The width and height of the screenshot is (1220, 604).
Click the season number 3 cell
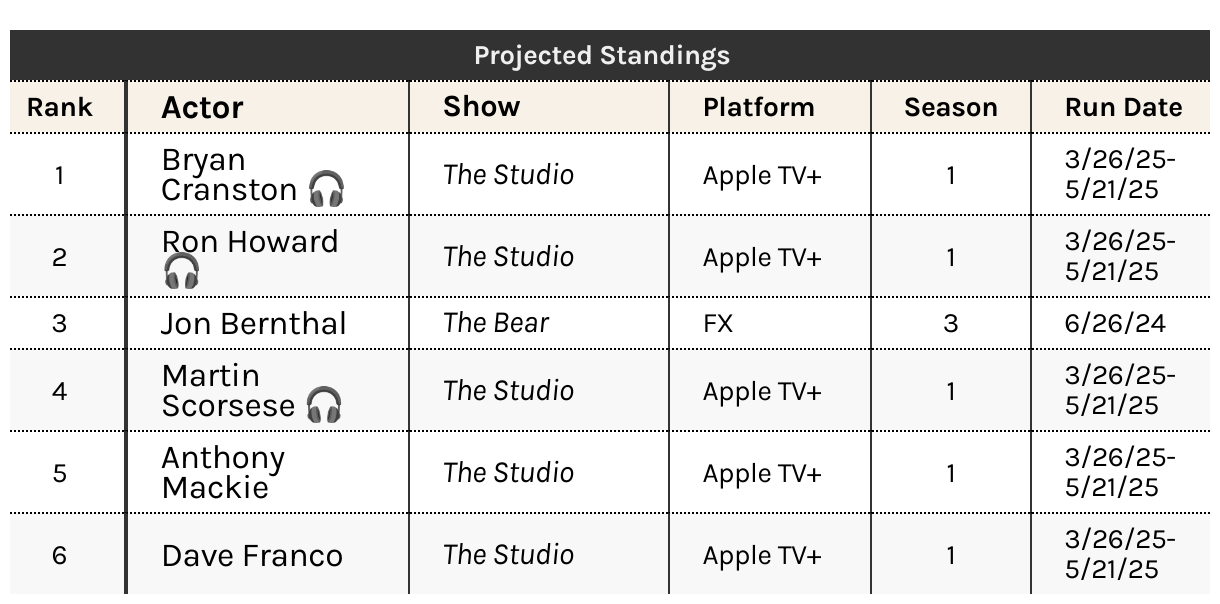pos(950,323)
